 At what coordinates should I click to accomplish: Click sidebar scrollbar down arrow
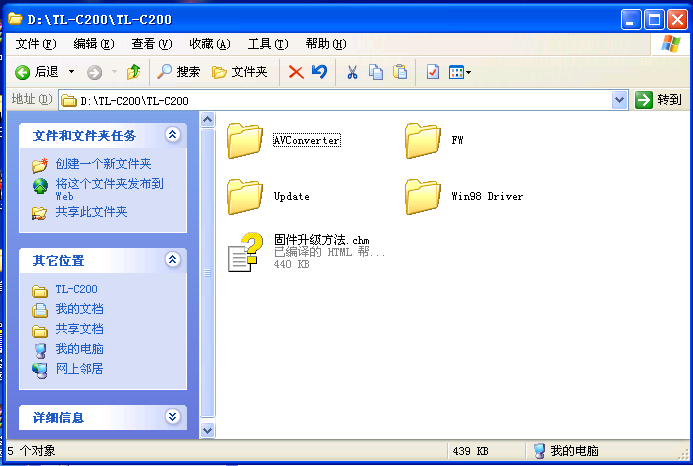(x=207, y=430)
